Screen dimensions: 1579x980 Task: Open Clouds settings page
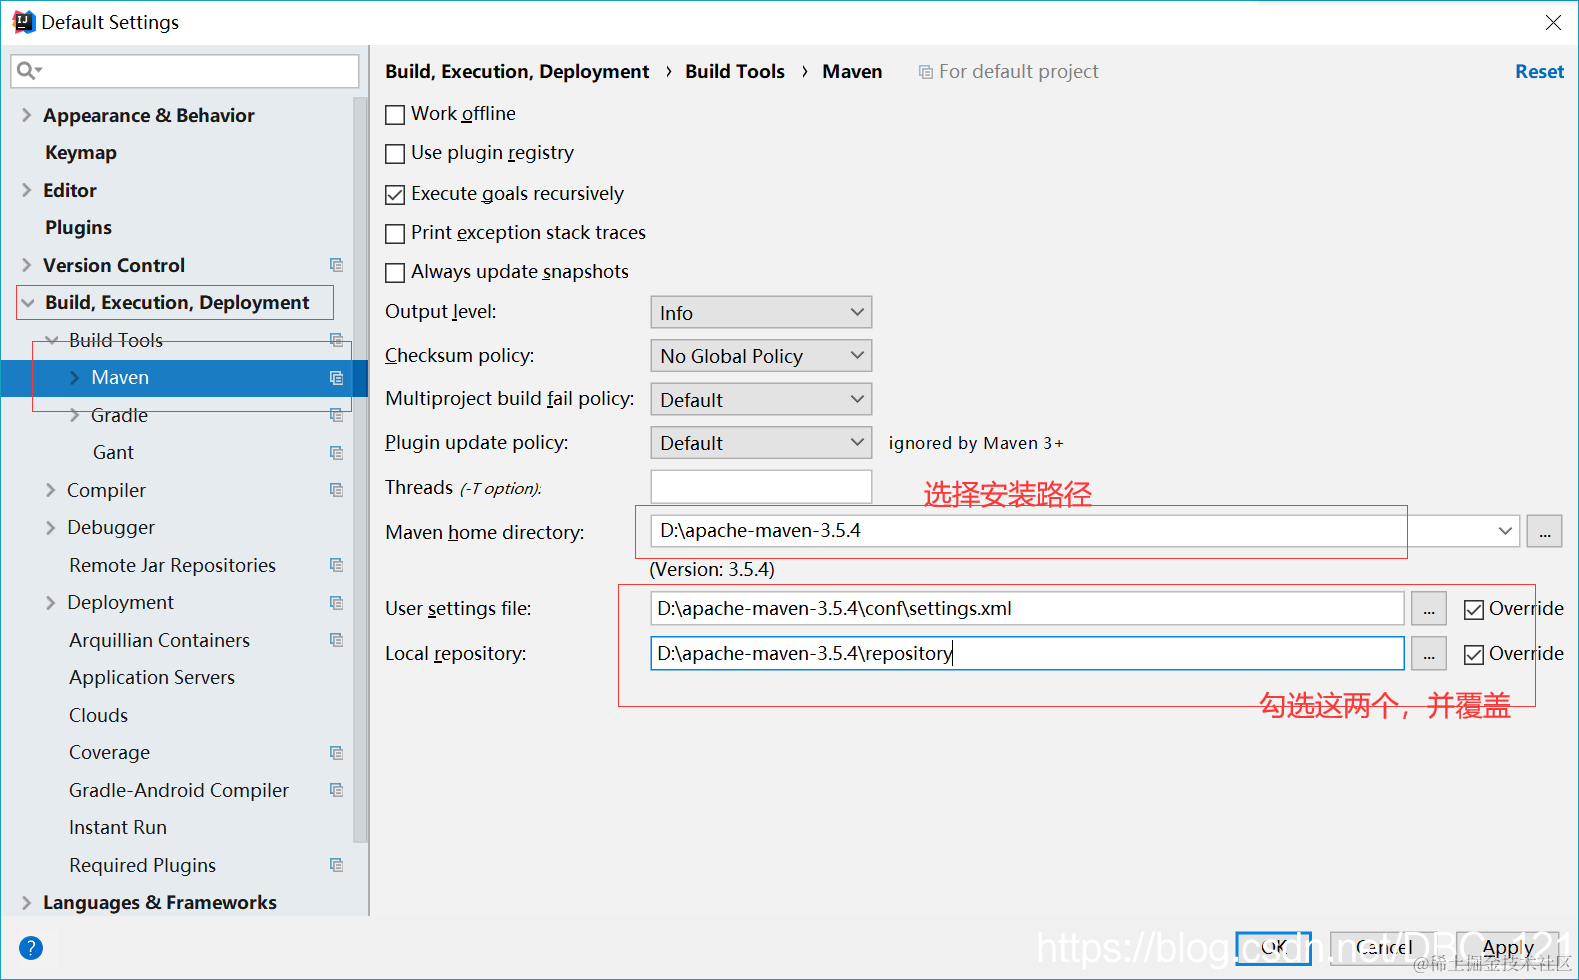tap(98, 715)
